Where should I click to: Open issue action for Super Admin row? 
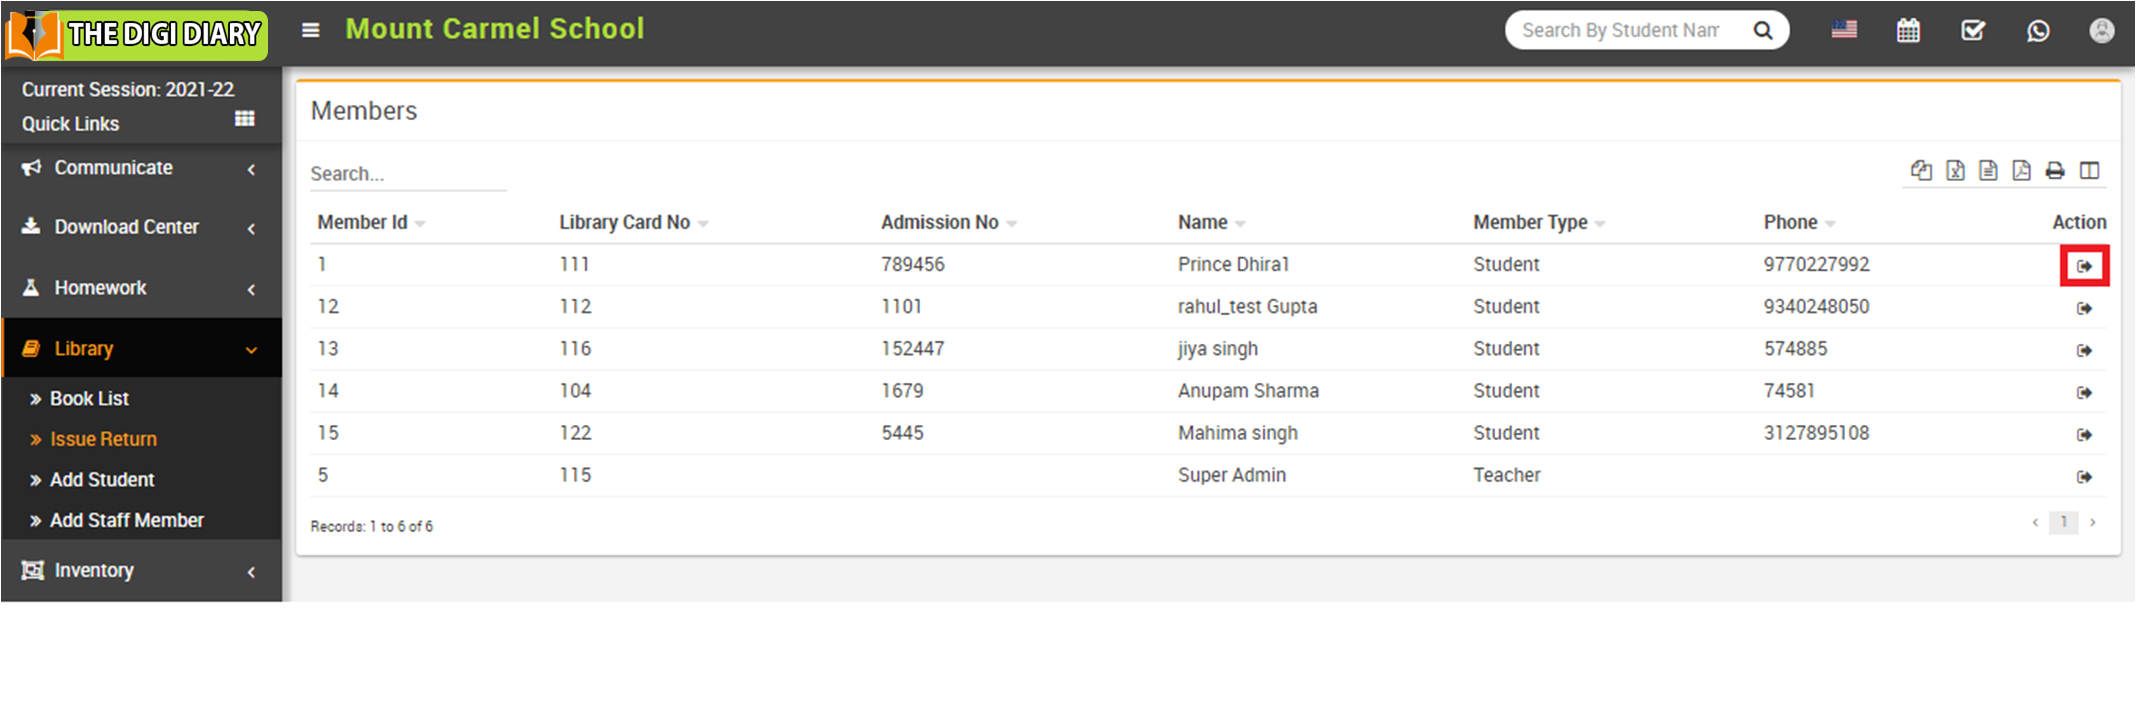2084,477
